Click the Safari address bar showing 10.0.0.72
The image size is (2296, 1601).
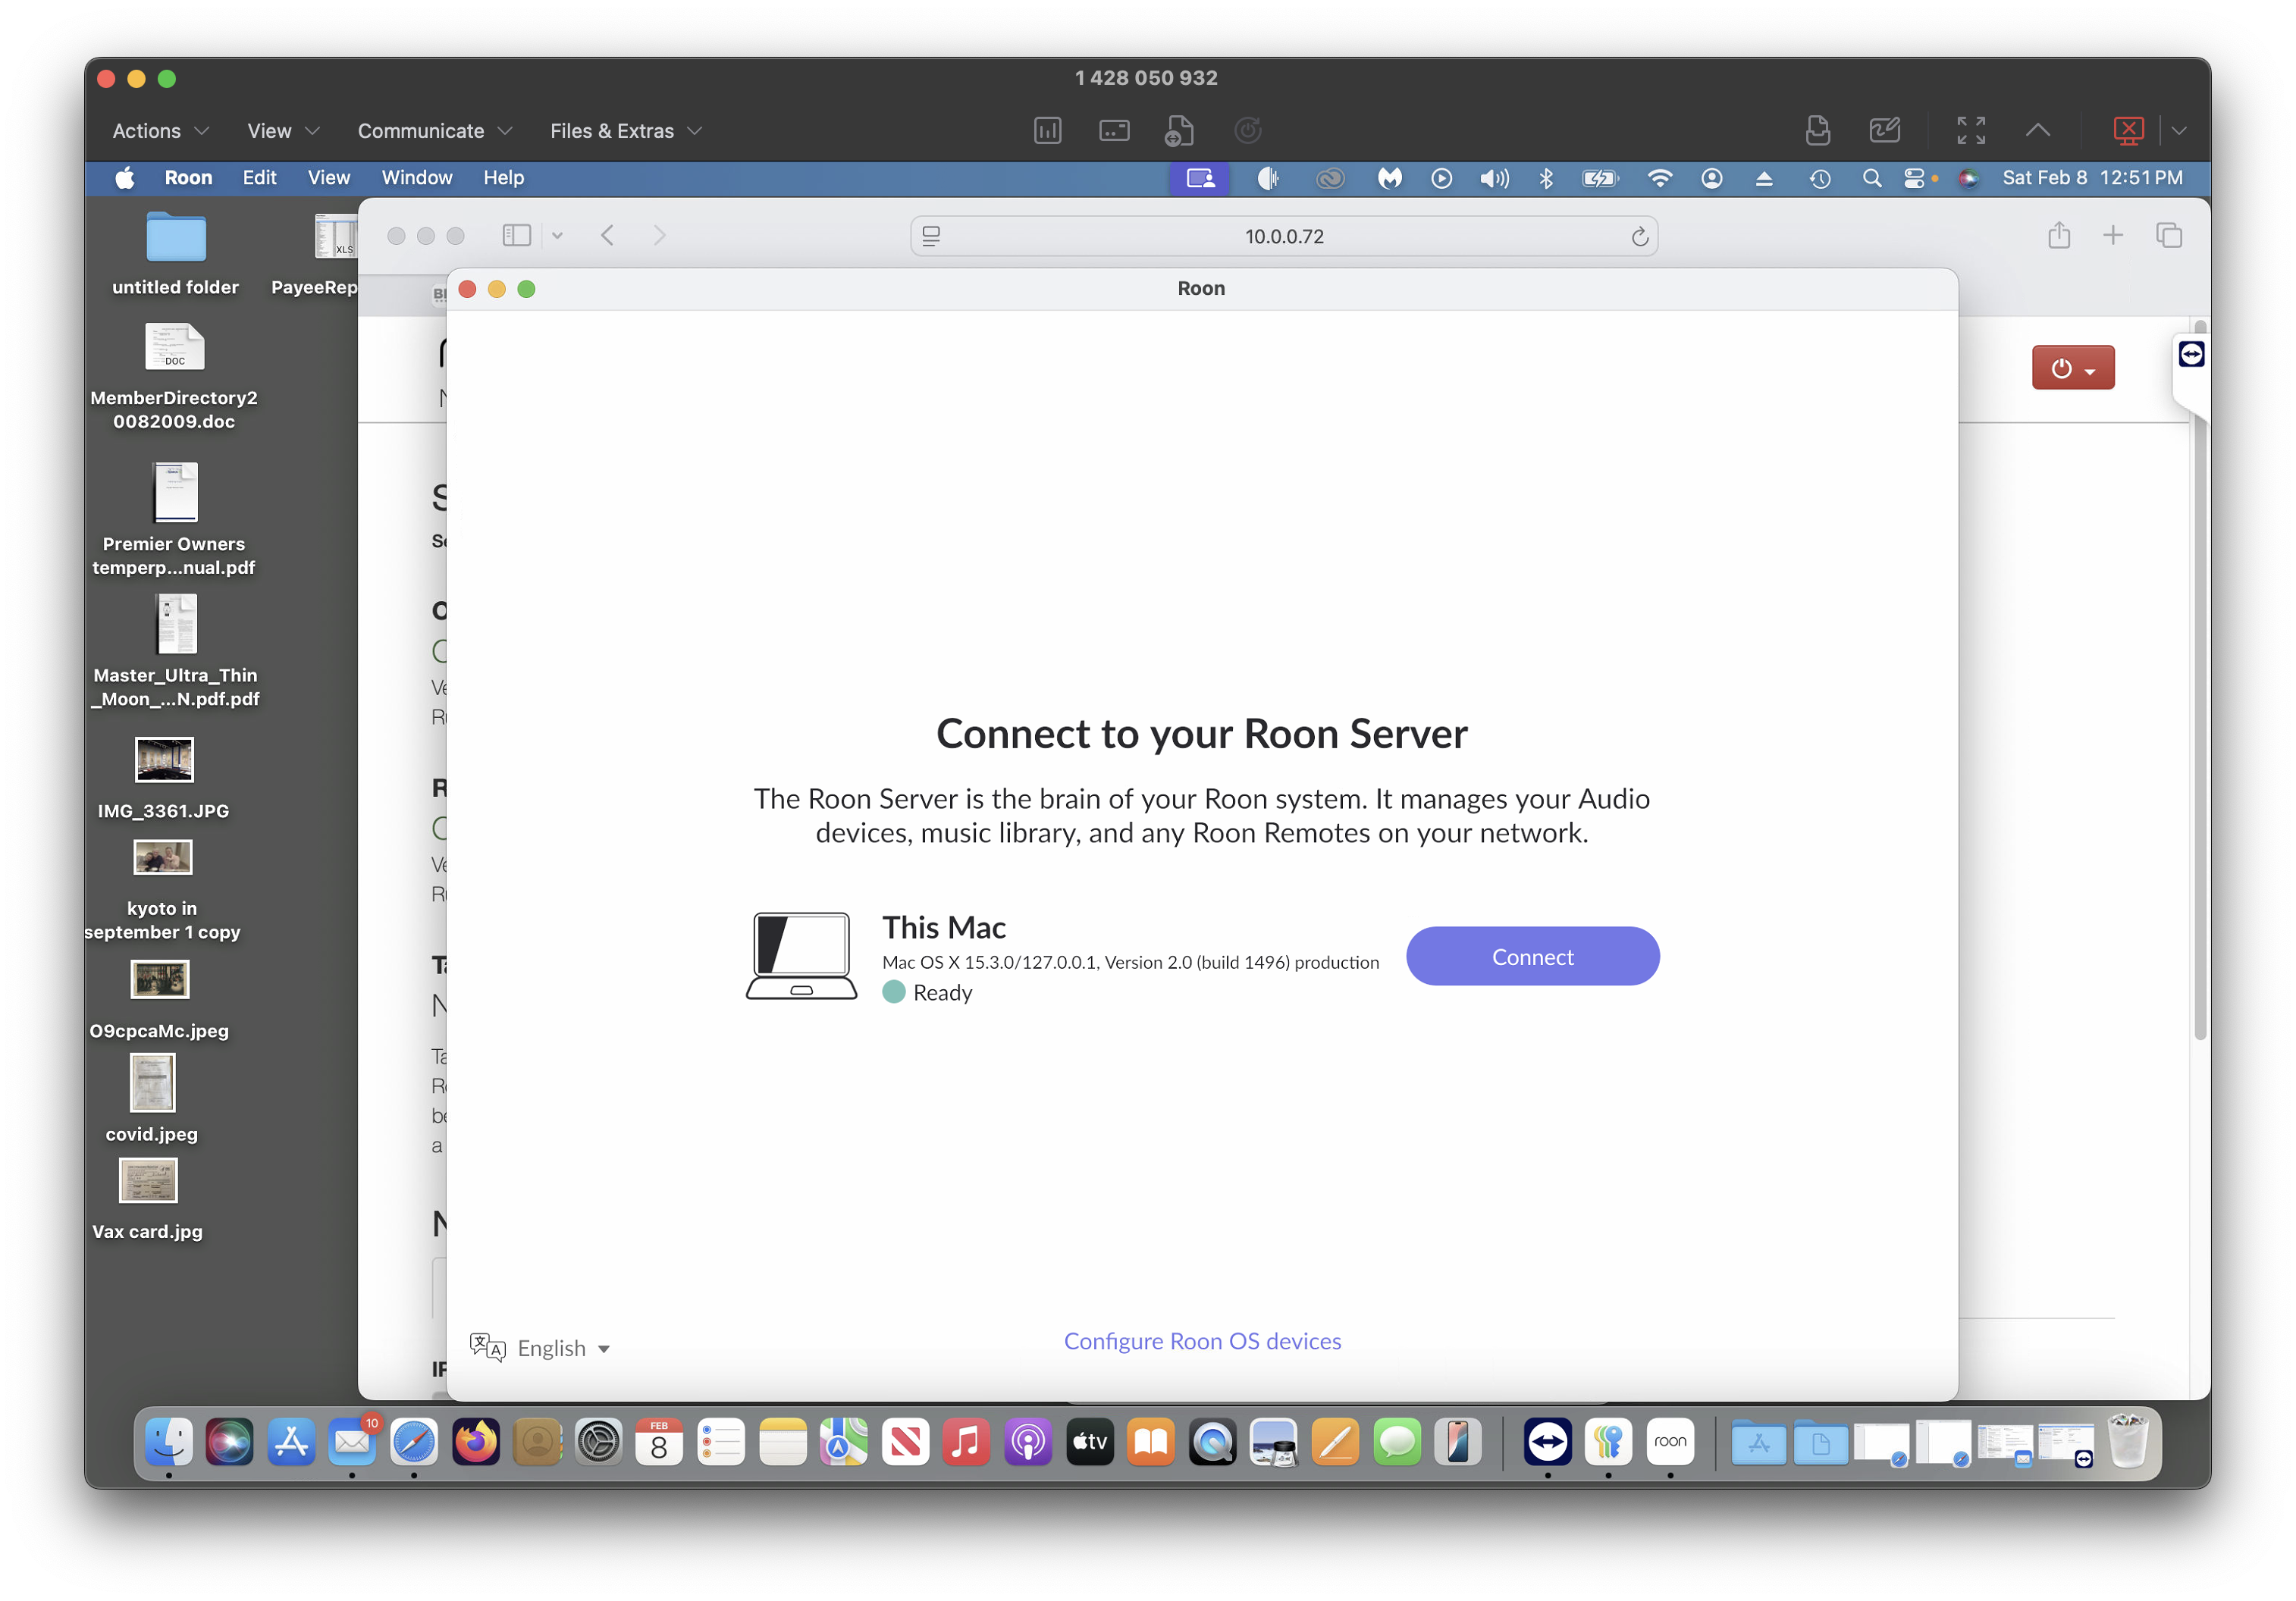[x=1284, y=236]
